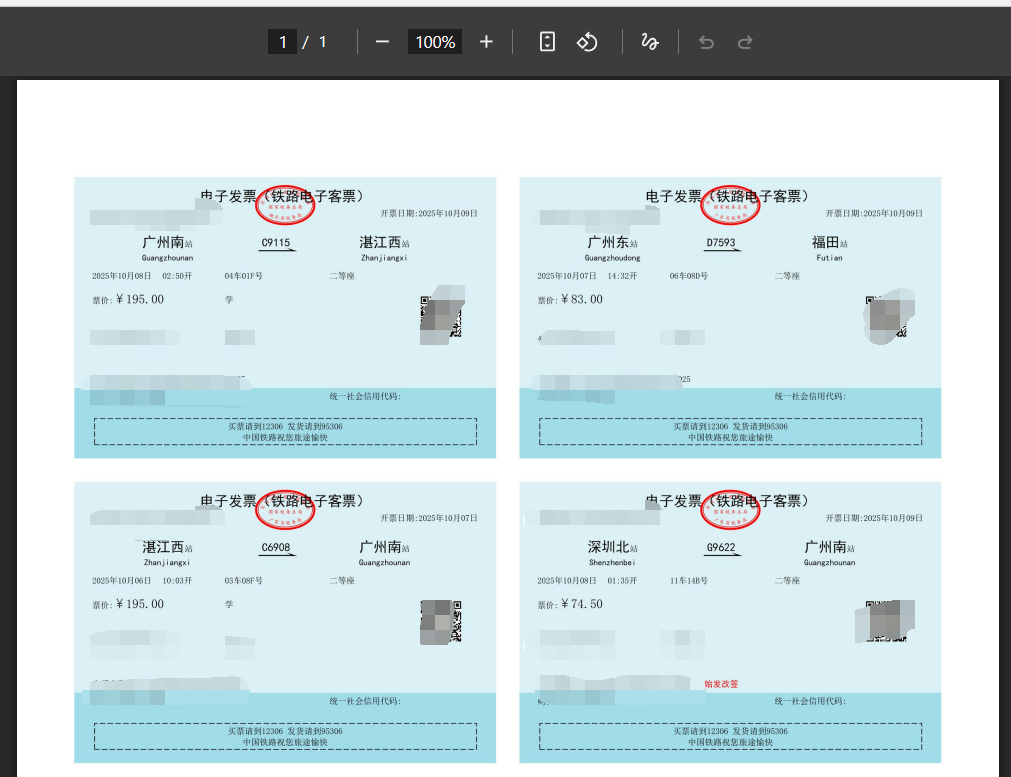Click the 福田 arrival station name

(825, 243)
